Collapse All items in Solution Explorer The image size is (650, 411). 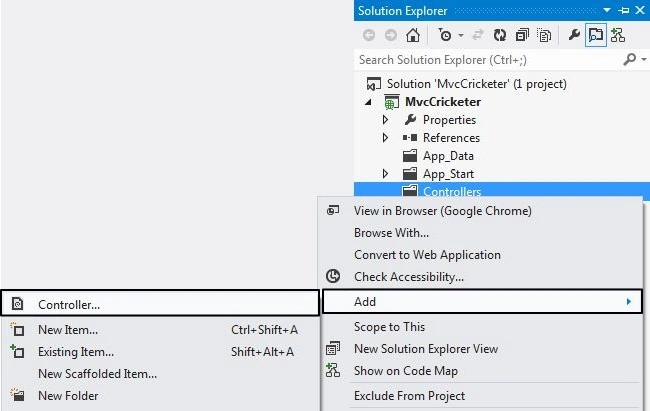click(522, 35)
